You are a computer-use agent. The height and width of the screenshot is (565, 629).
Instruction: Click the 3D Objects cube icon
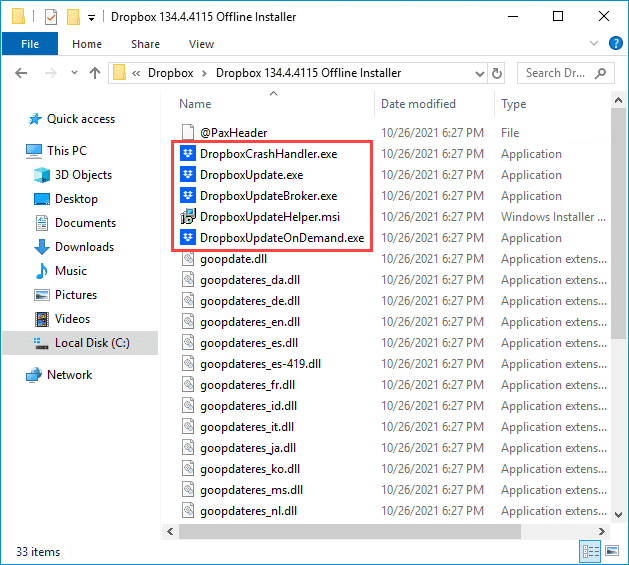click(42, 175)
